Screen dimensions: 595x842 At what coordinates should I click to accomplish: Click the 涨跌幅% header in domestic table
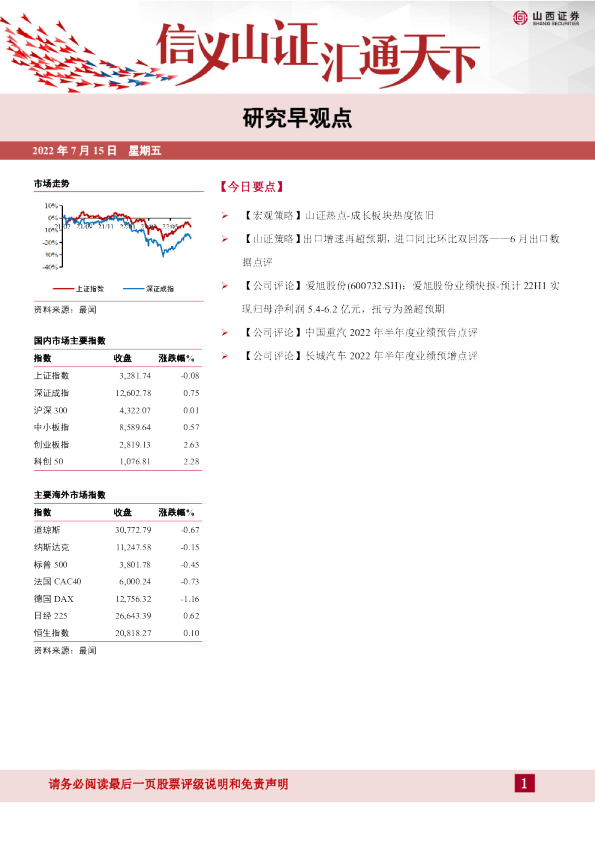tap(177, 358)
